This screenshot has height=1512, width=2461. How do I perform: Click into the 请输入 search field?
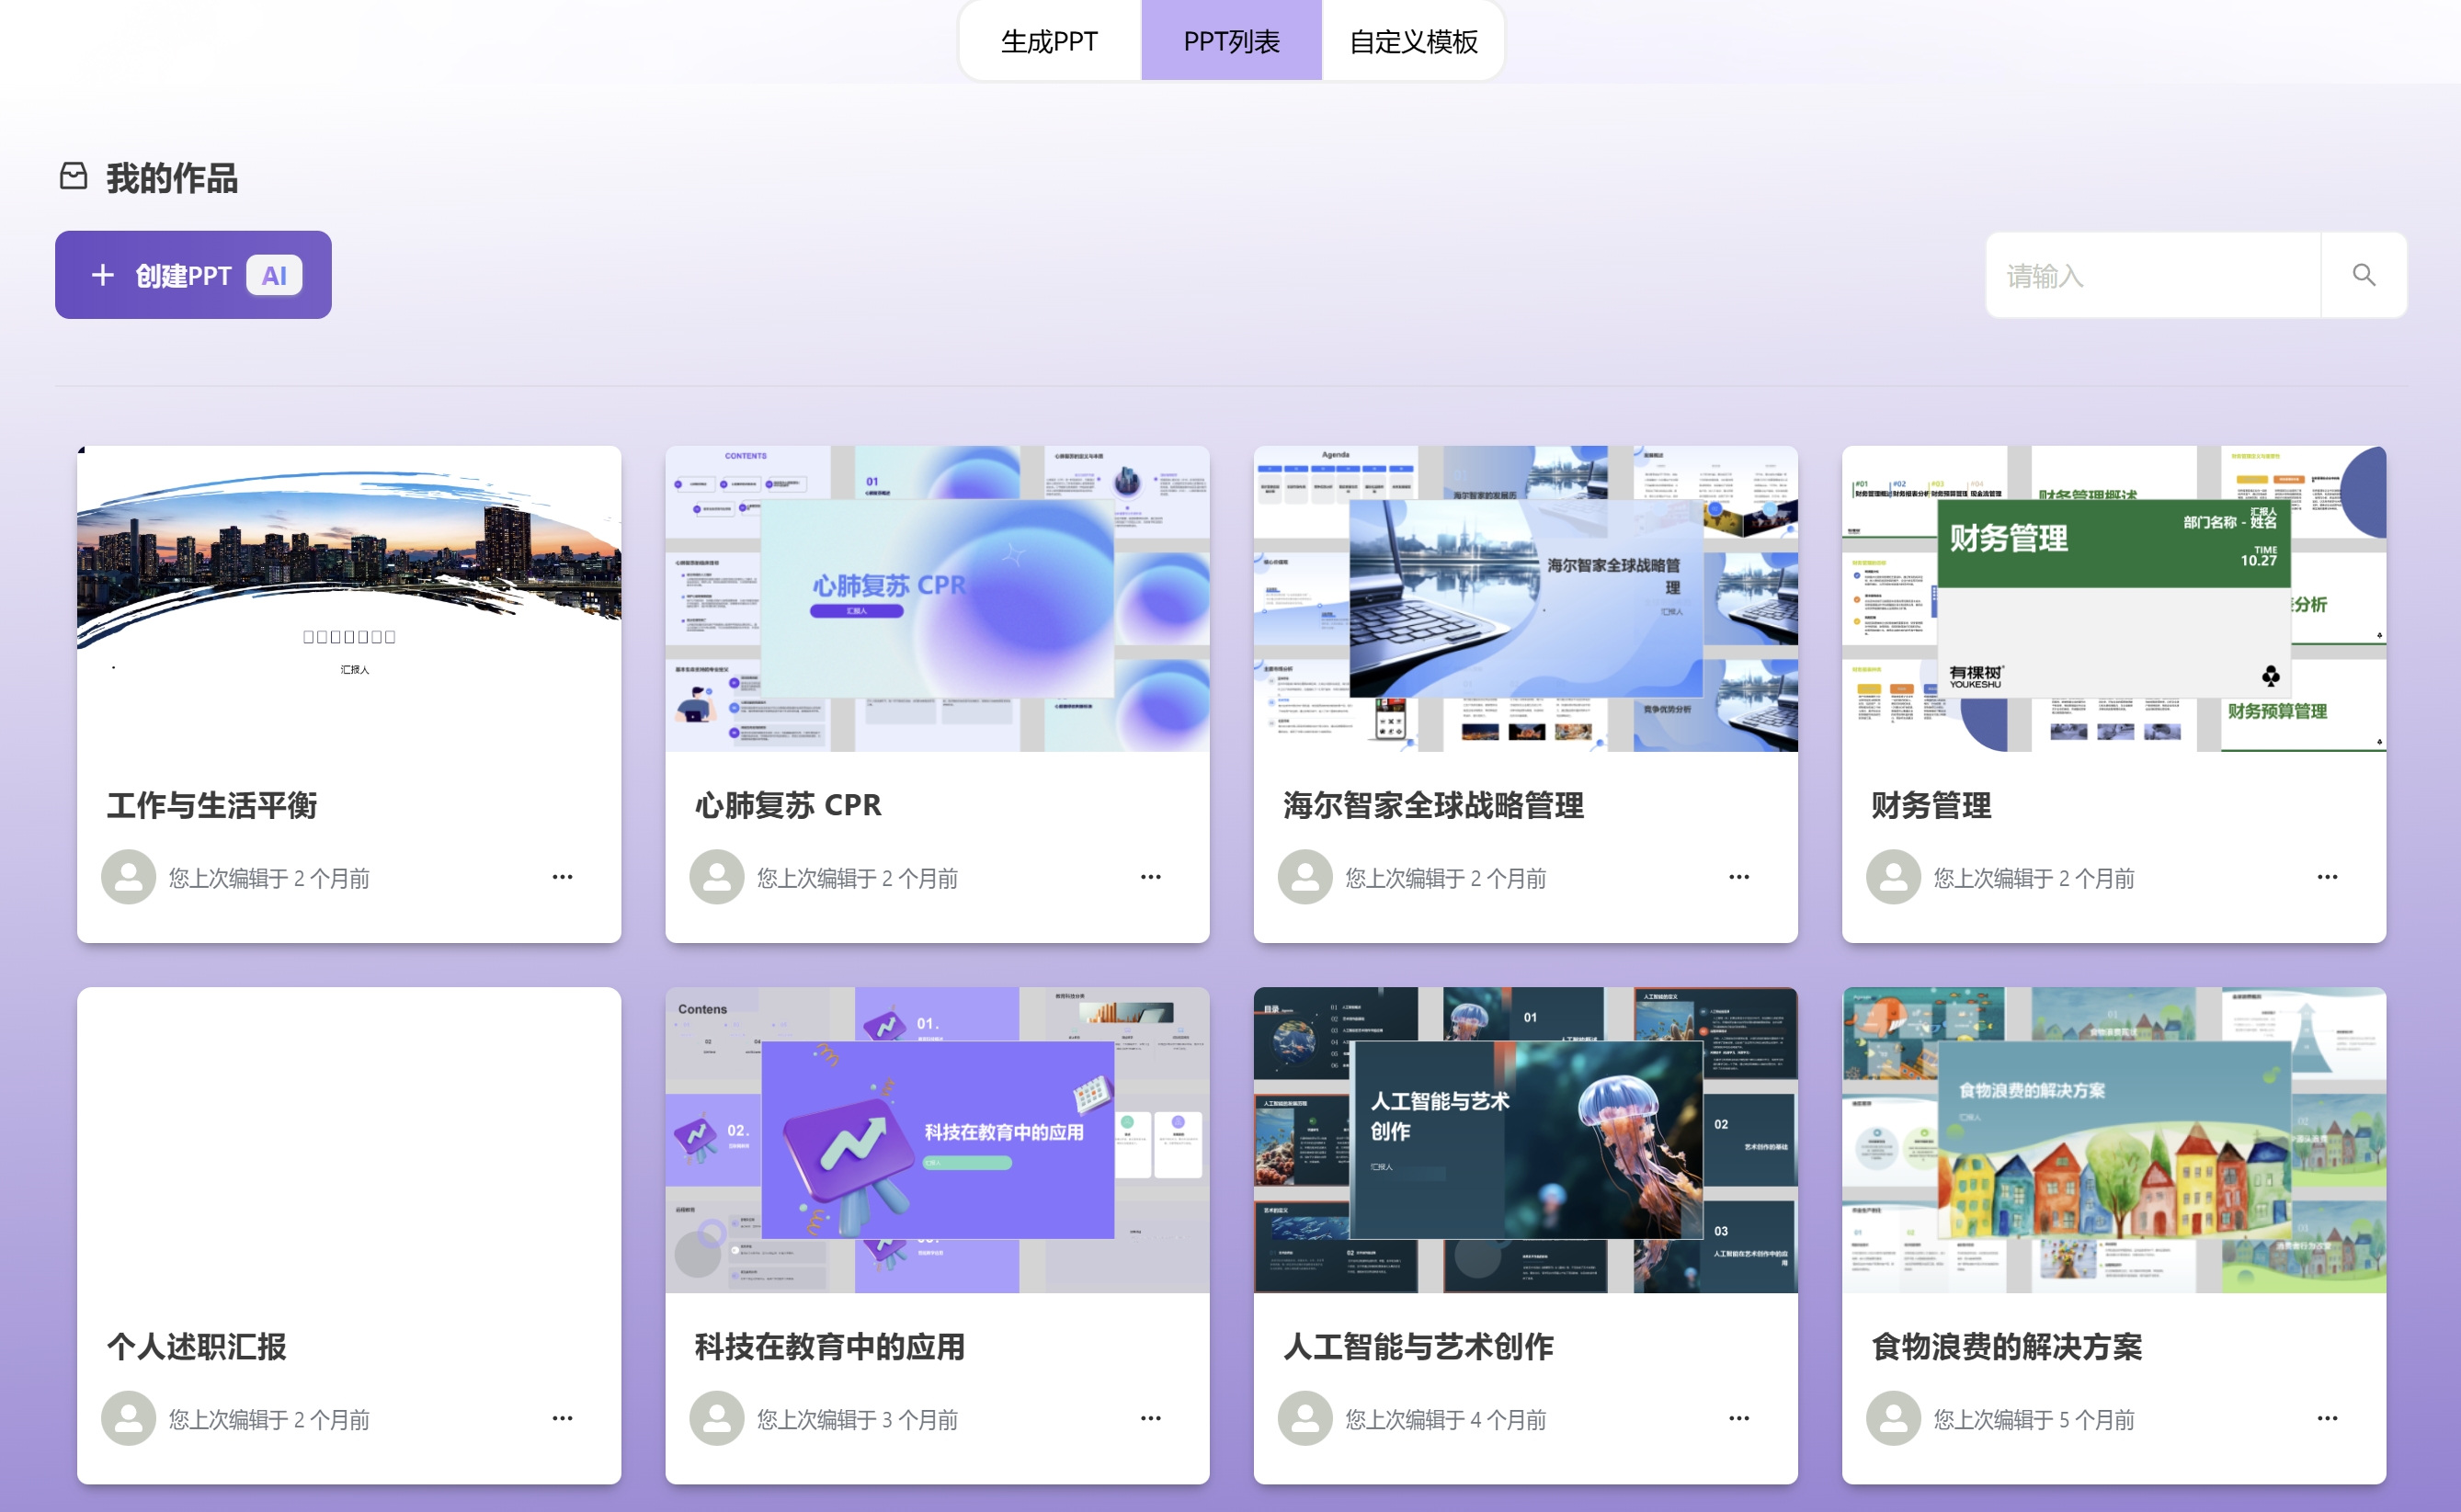point(2150,275)
